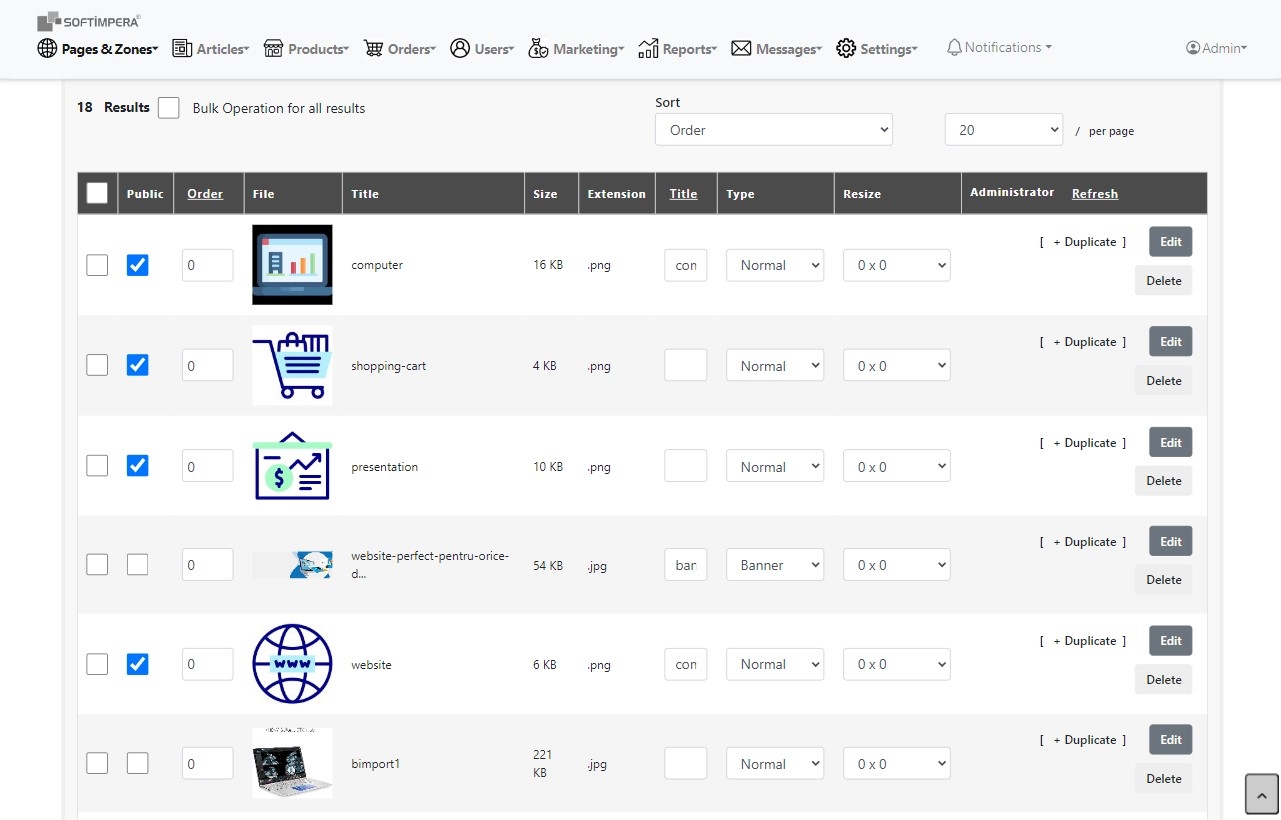Click the Settings gear icon
Screen dimensions: 1281x820
point(846,48)
